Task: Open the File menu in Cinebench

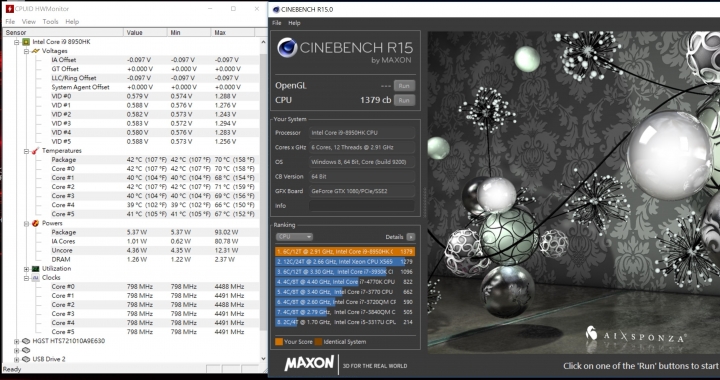Action: 276,23
